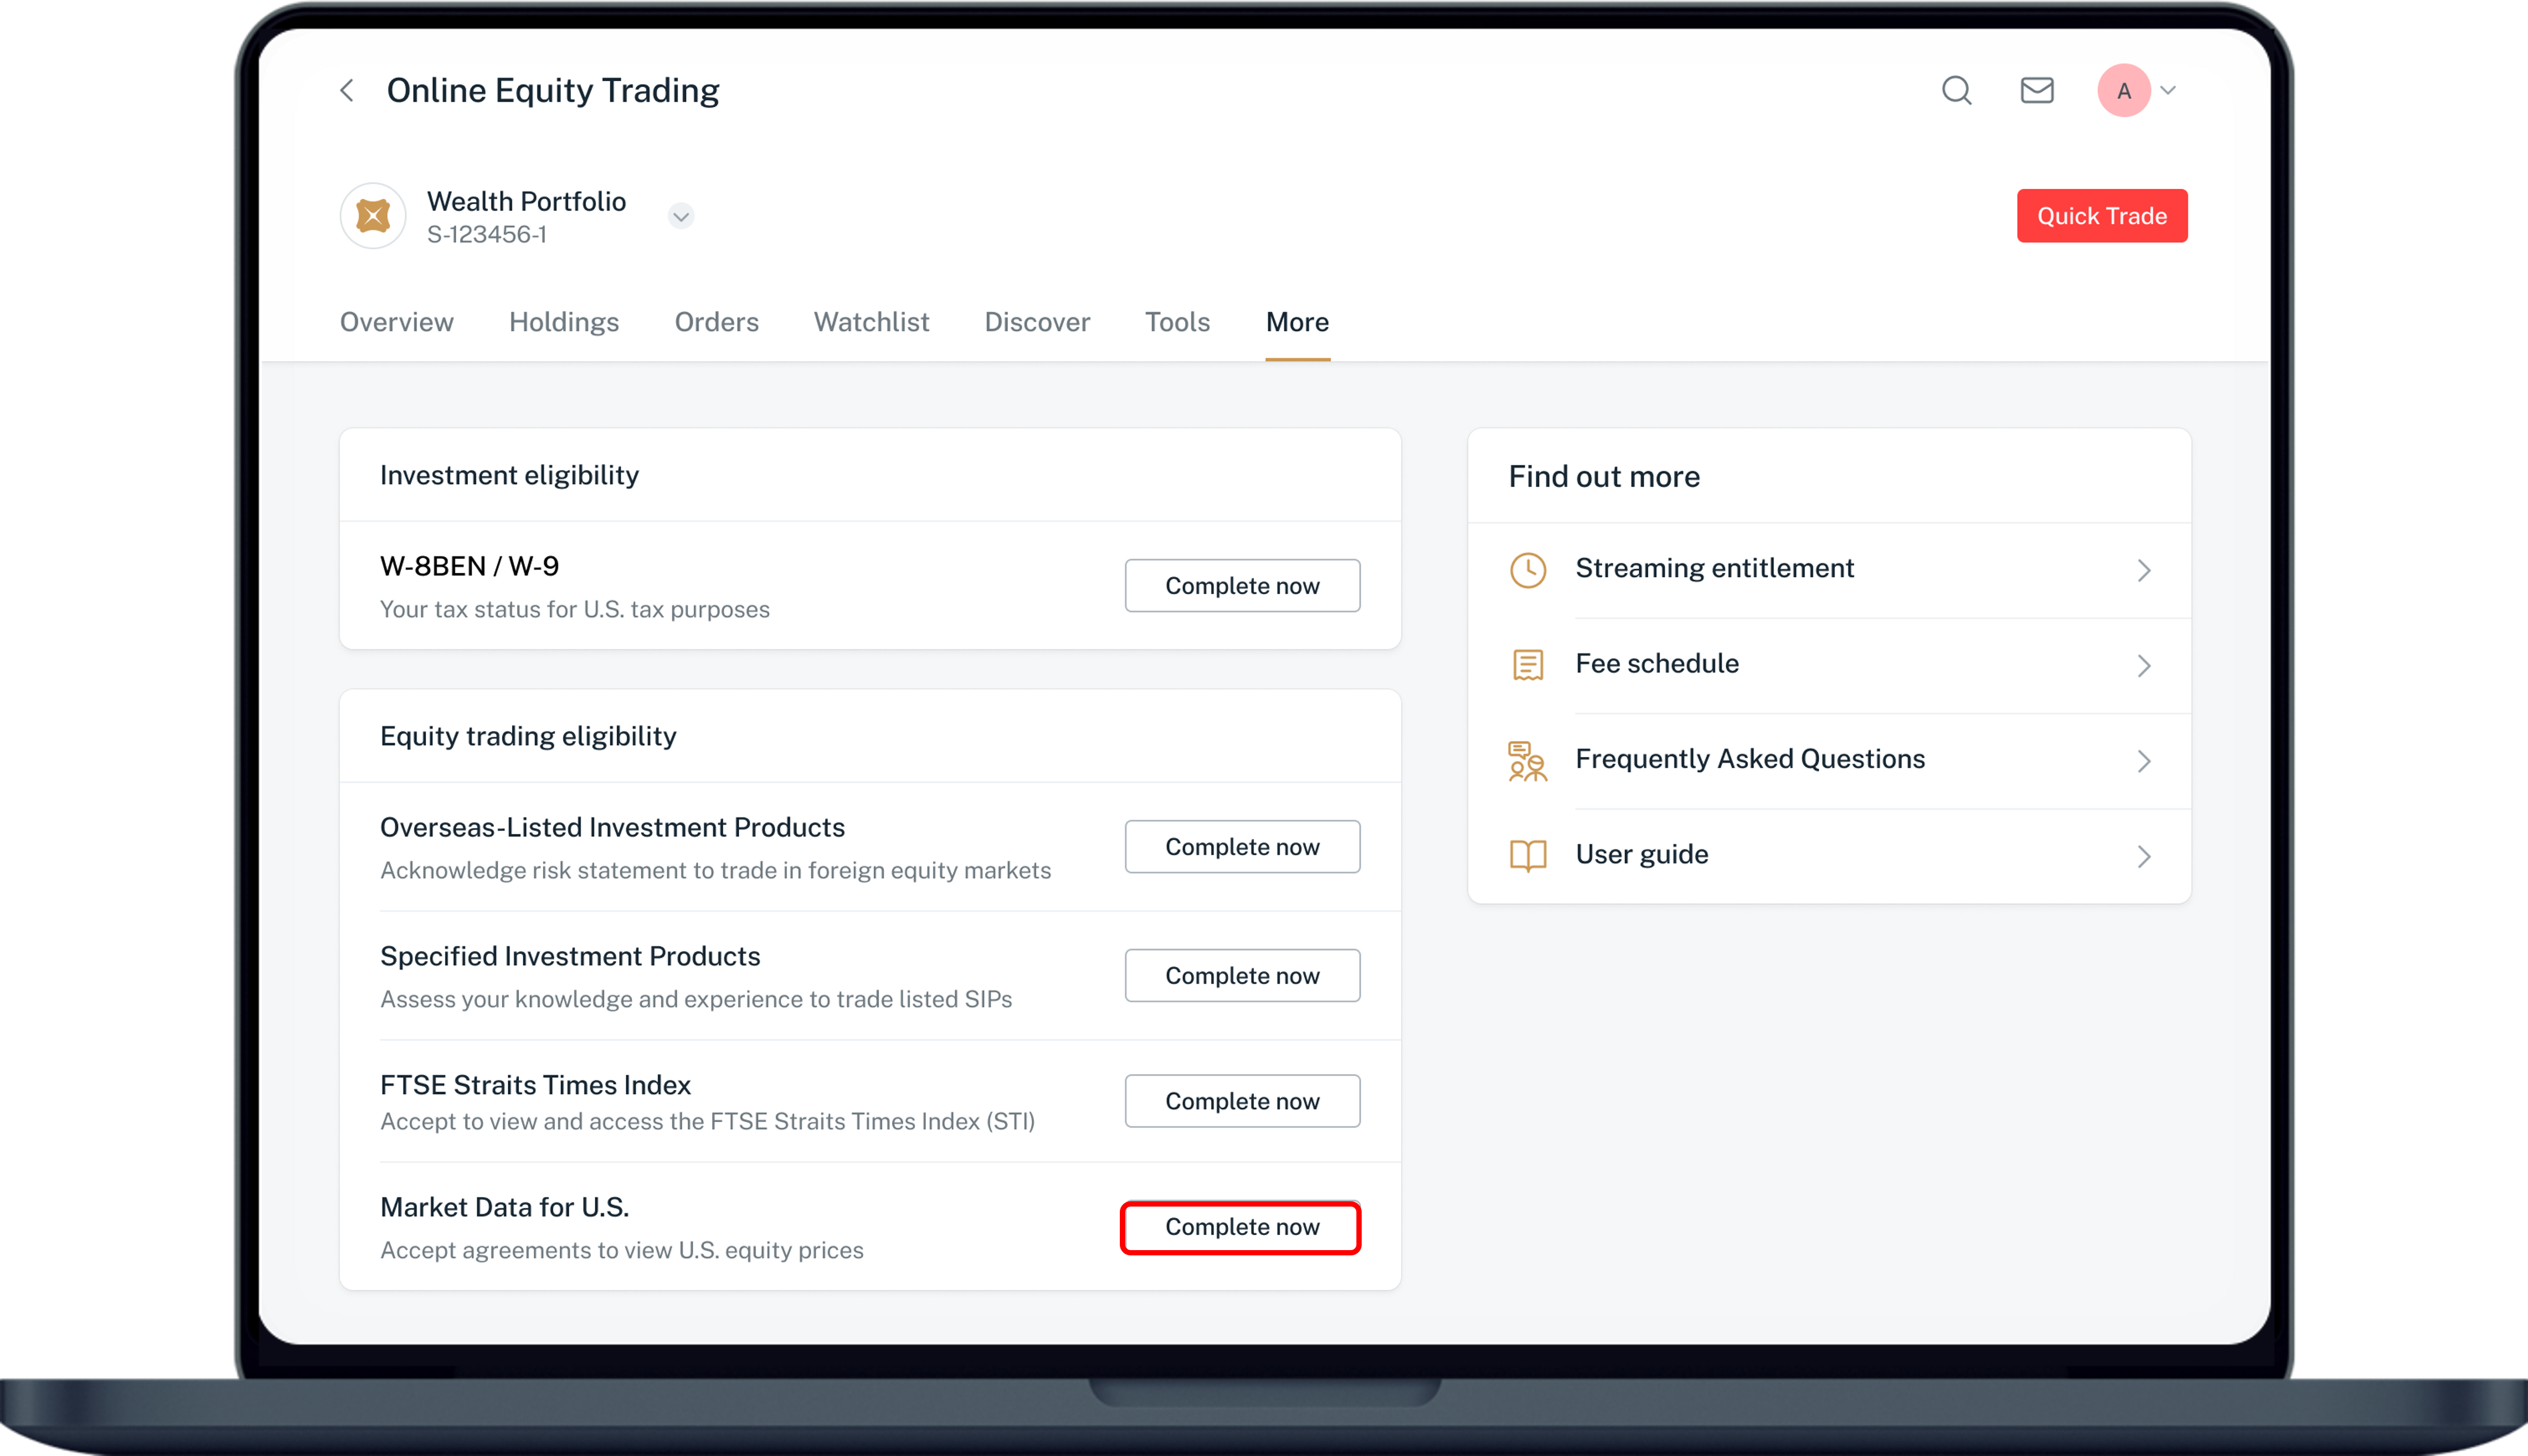2528x1456 pixels.
Task: Expand the Wealth Portfolio account dropdown
Action: (x=681, y=216)
